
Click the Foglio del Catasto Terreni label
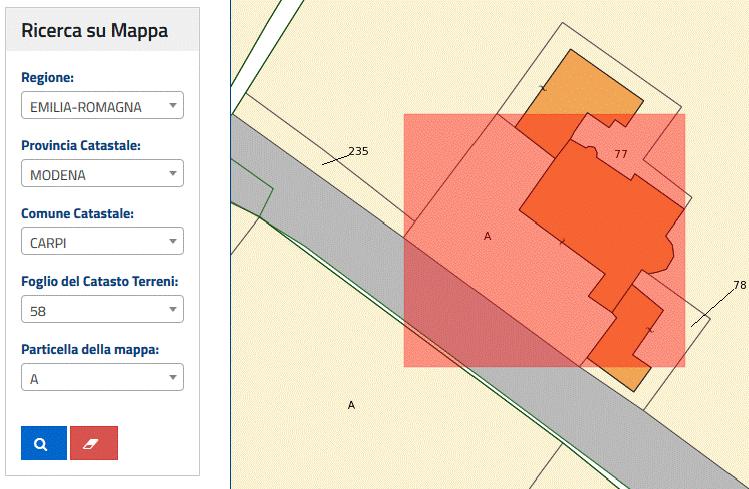click(99, 281)
